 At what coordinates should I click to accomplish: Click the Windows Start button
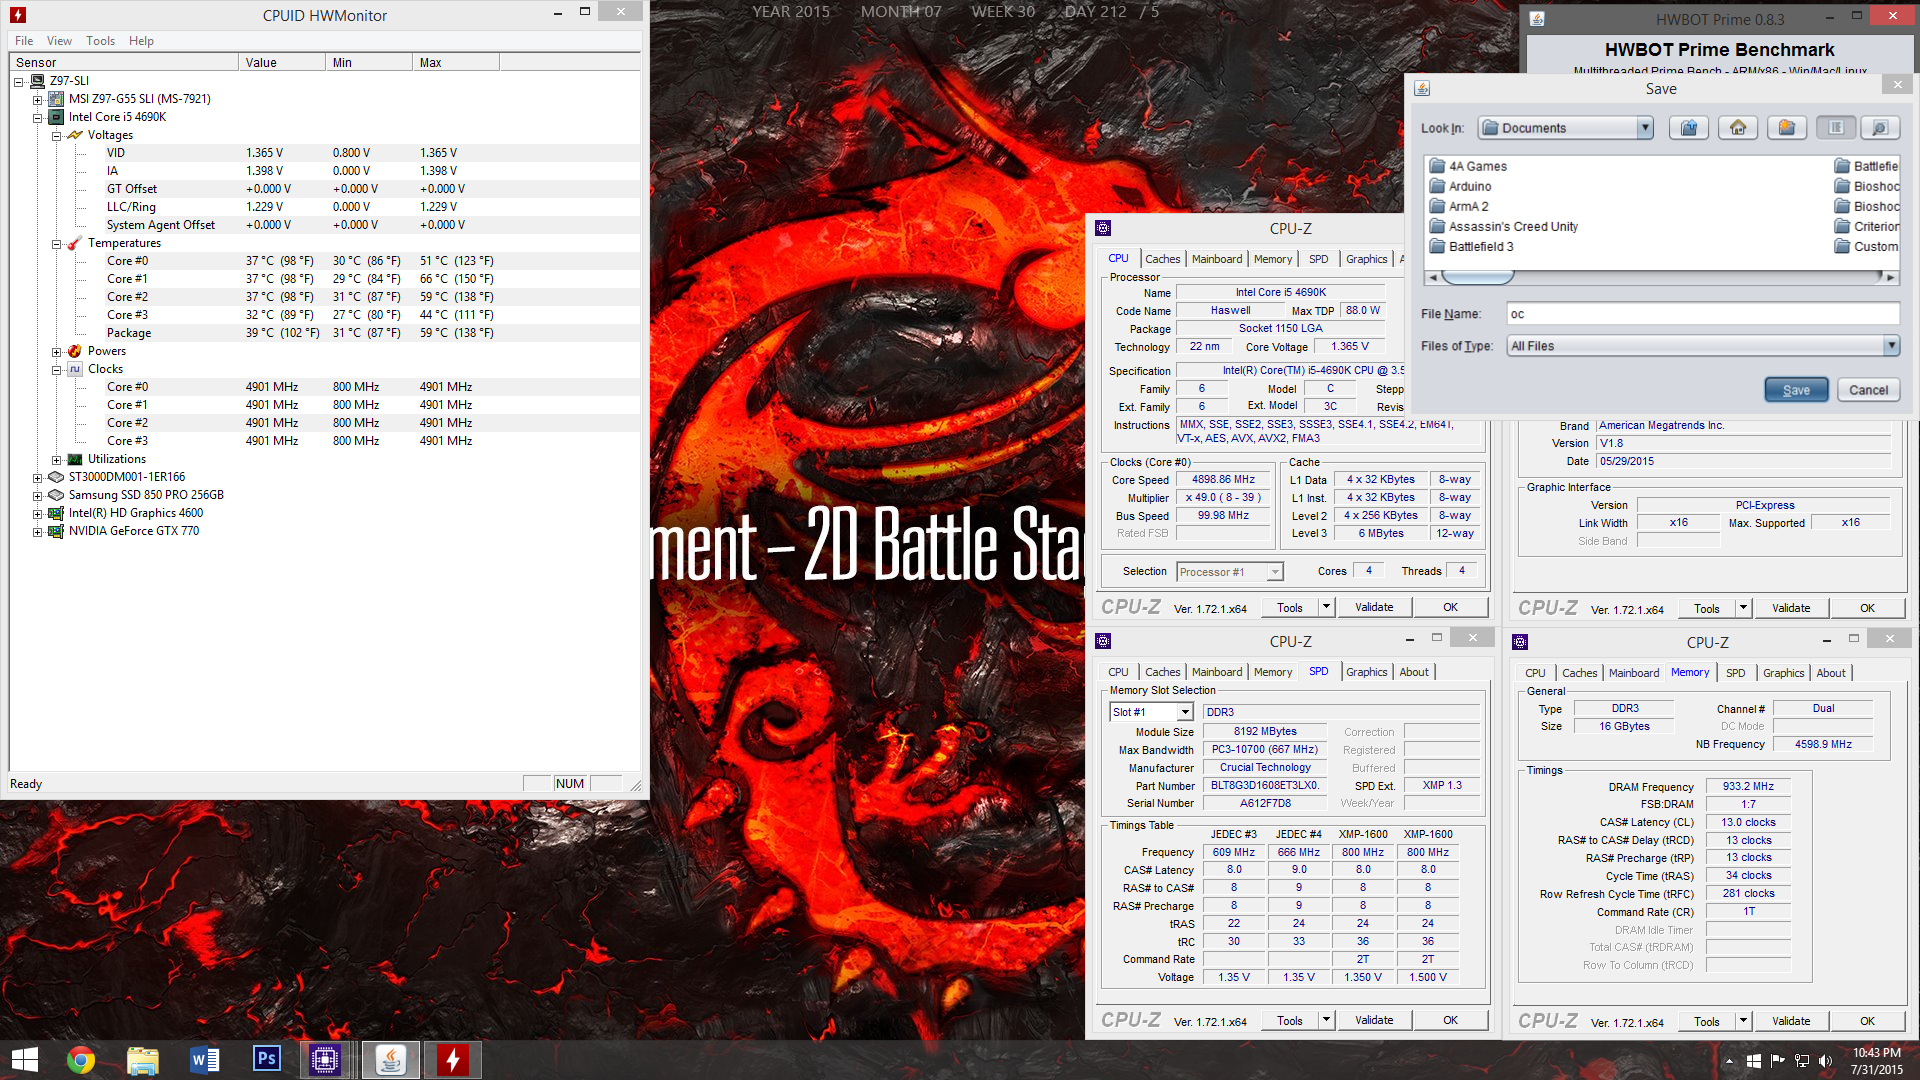[25, 1060]
